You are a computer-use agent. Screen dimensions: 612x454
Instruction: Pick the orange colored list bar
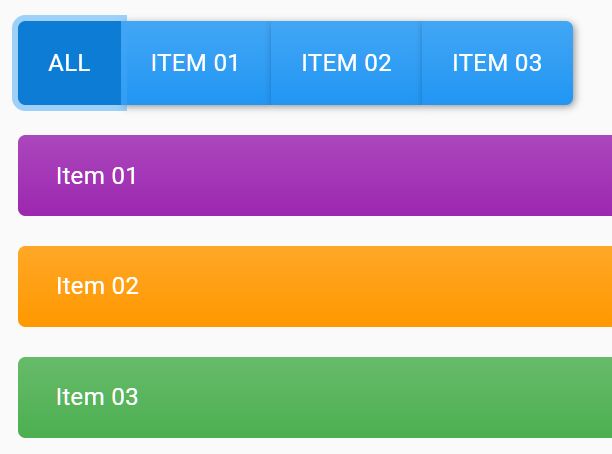[x=315, y=286]
